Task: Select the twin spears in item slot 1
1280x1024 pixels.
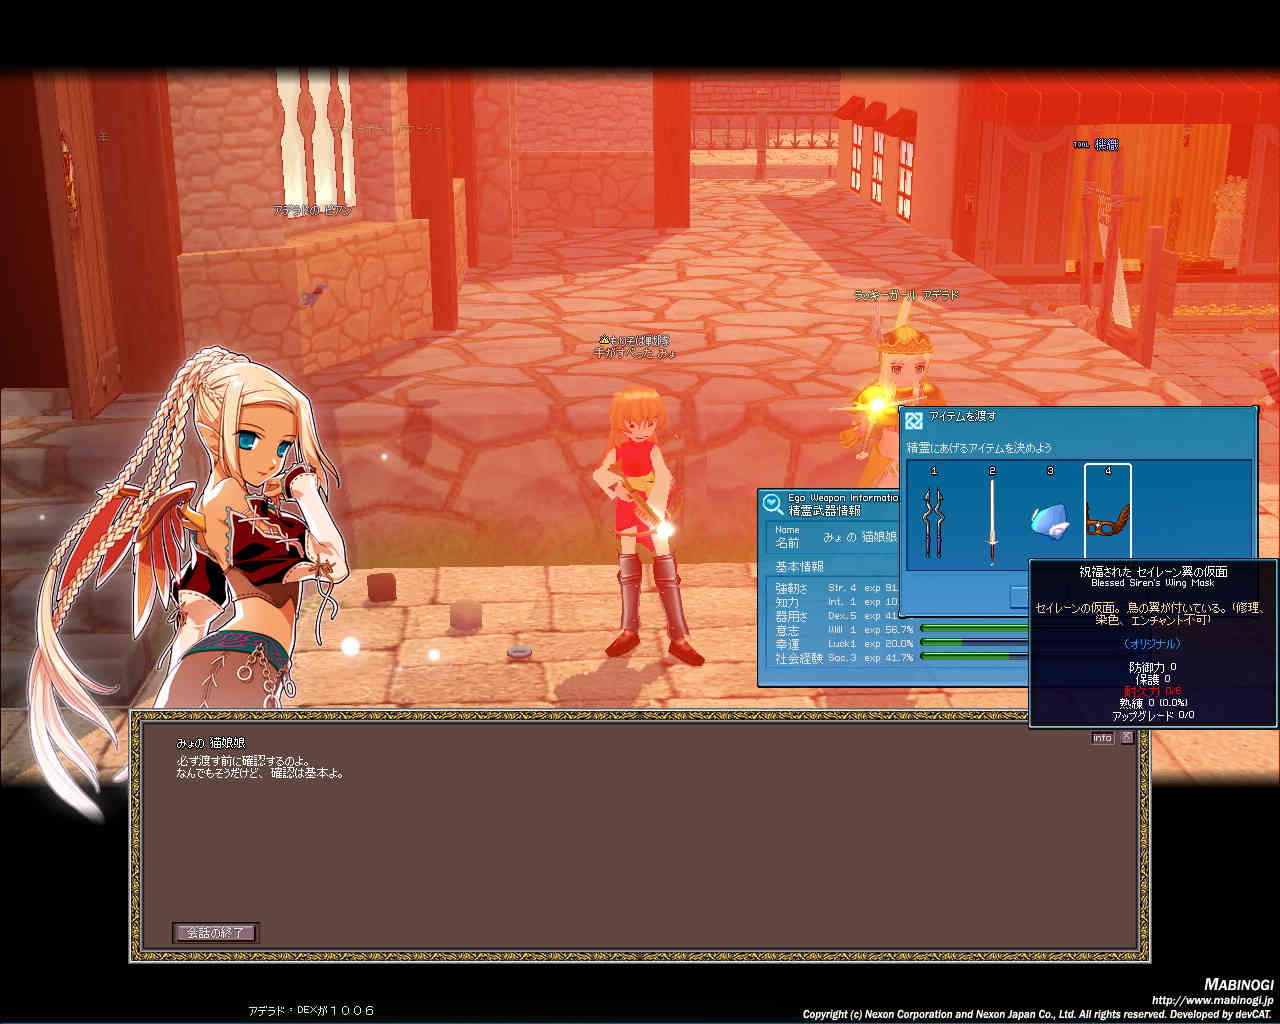Action: coord(933,520)
